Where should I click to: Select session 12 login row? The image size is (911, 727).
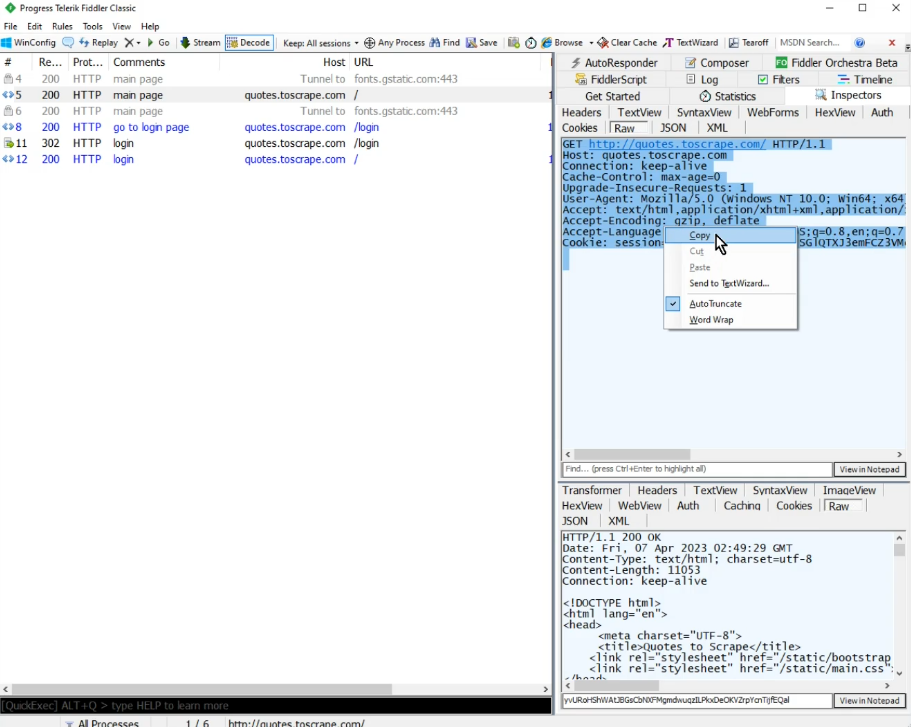(x=276, y=159)
